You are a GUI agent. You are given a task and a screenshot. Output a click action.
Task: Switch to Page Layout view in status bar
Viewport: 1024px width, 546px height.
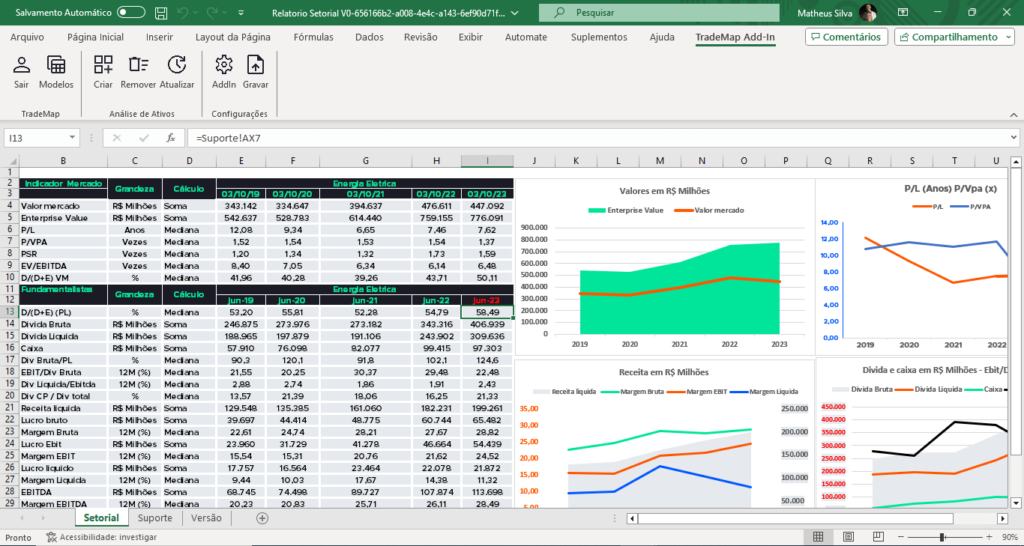point(848,537)
